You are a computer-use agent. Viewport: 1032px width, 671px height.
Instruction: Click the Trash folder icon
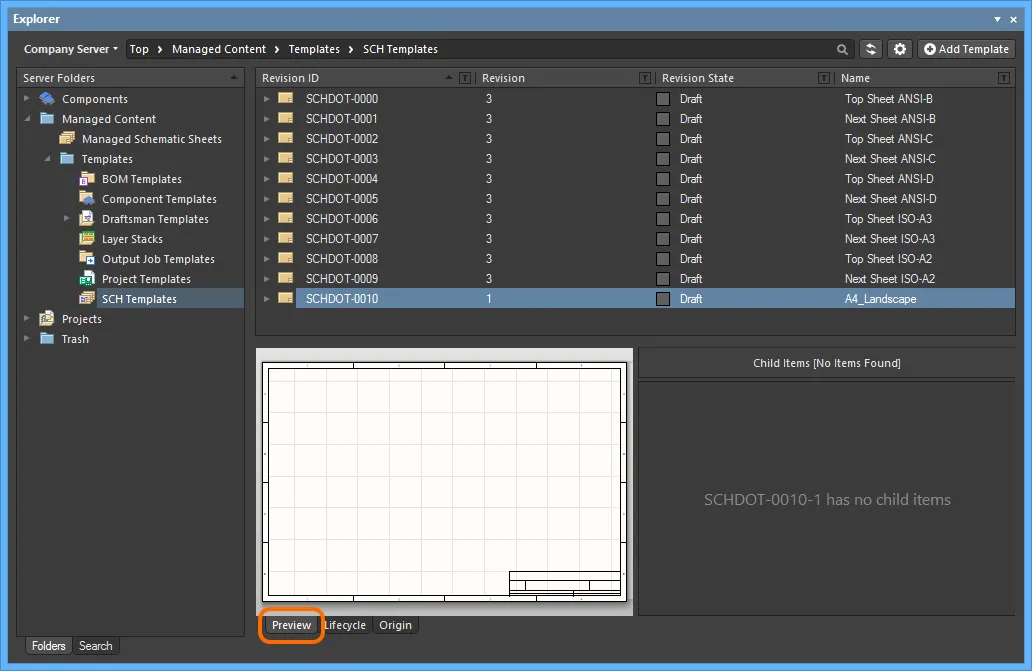click(47, 339)
